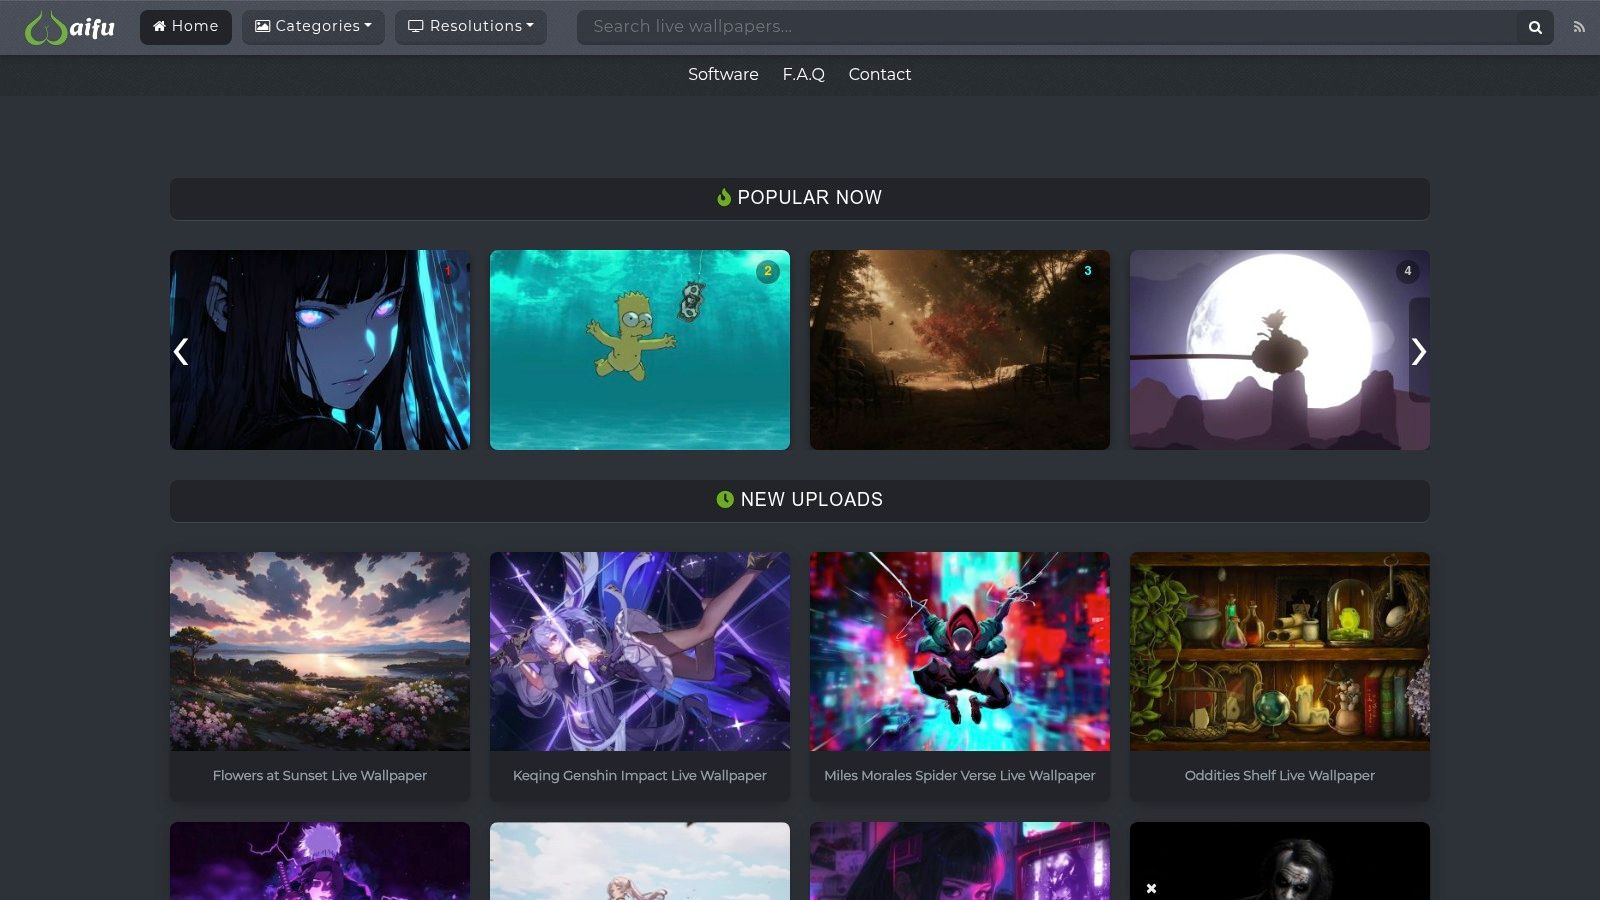Open the F.A.Q link
Image resolution: width=1600 pixels, height=900 pixels.
click(x=804, y=74)
